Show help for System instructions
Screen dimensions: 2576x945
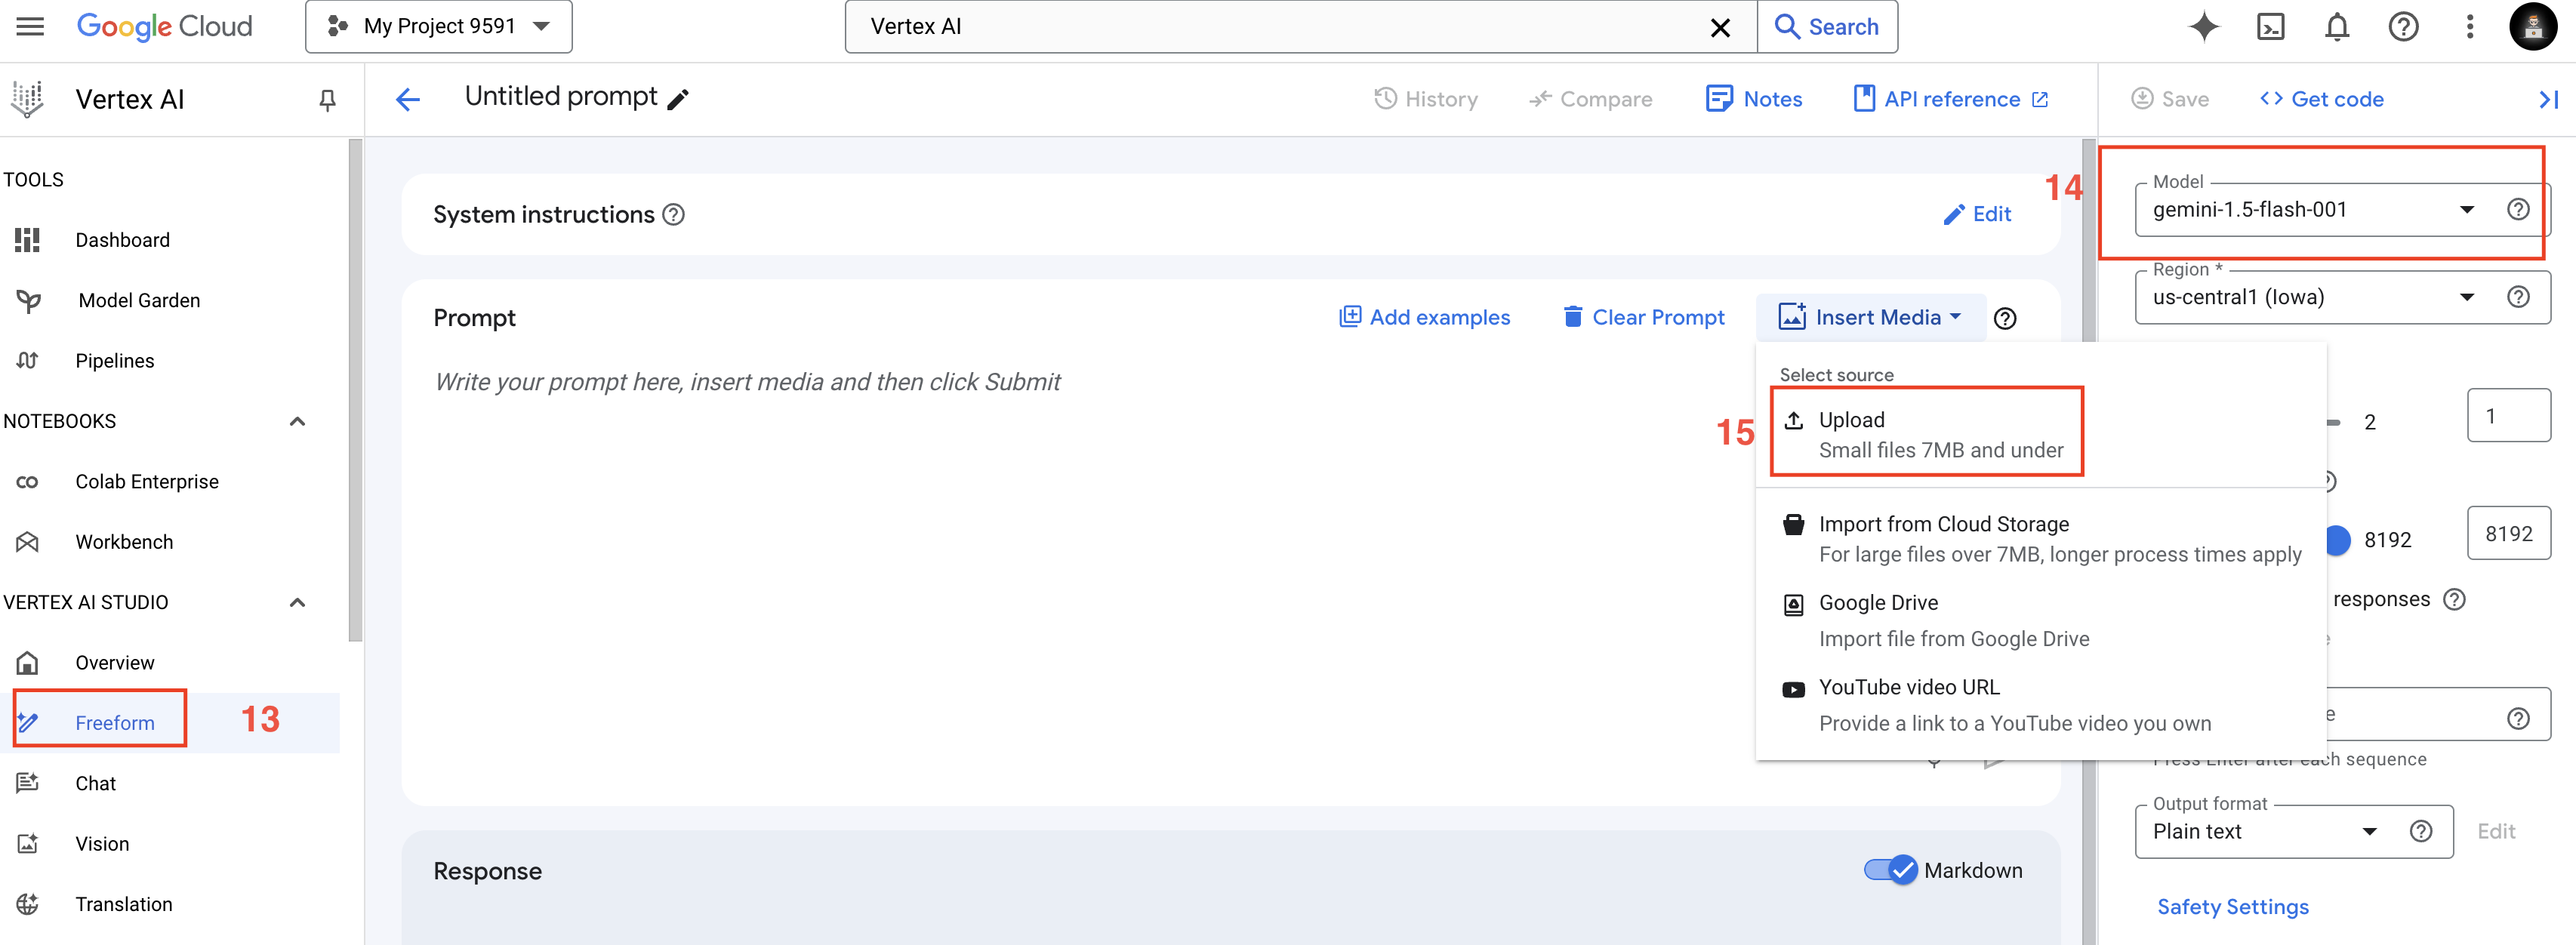pyautogui.click(x=674, y=215)
